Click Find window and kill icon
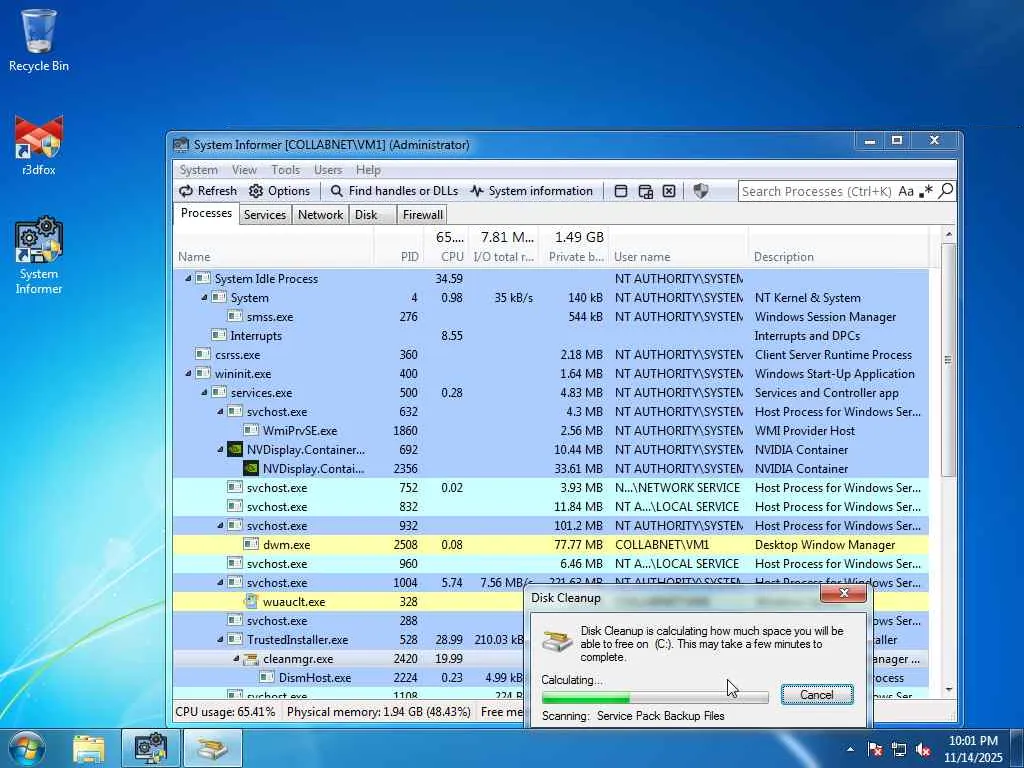 (x=669, y=191)
